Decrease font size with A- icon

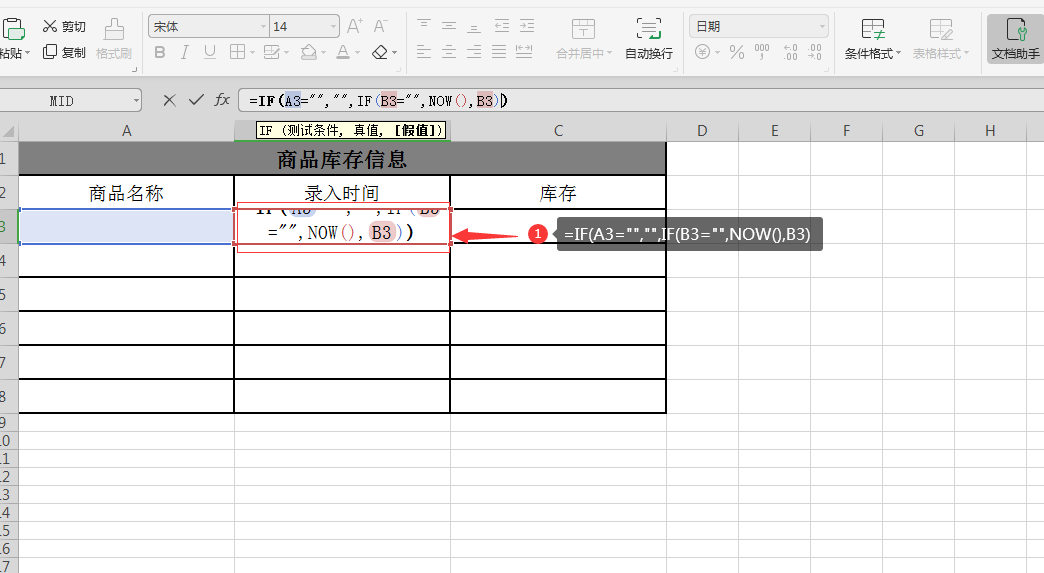(x=380, y=26)
